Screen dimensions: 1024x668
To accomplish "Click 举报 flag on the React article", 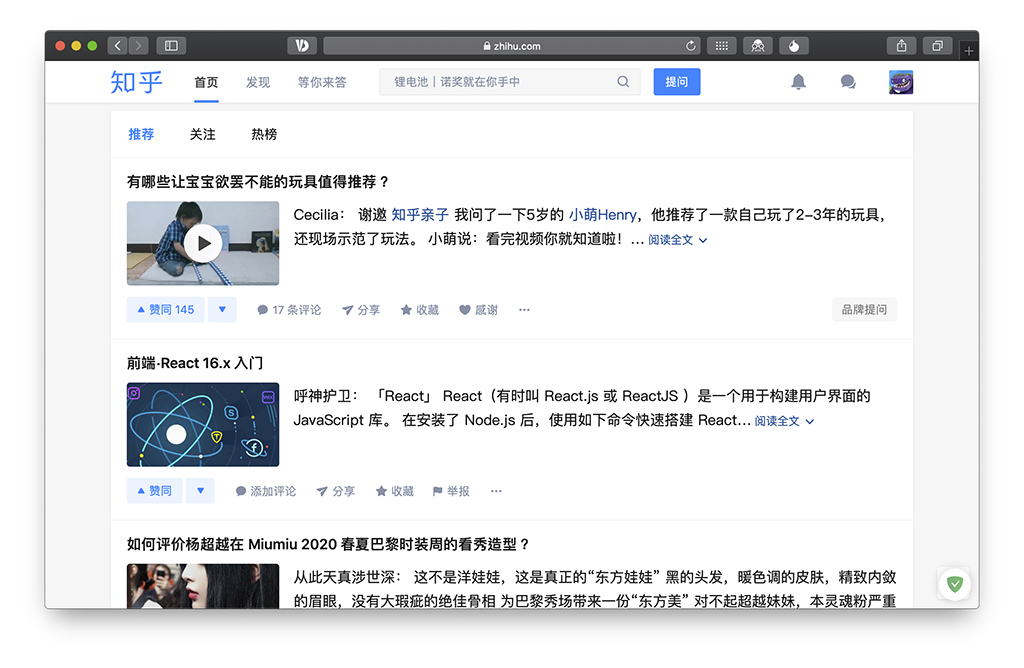I will [x=451, y=491].
